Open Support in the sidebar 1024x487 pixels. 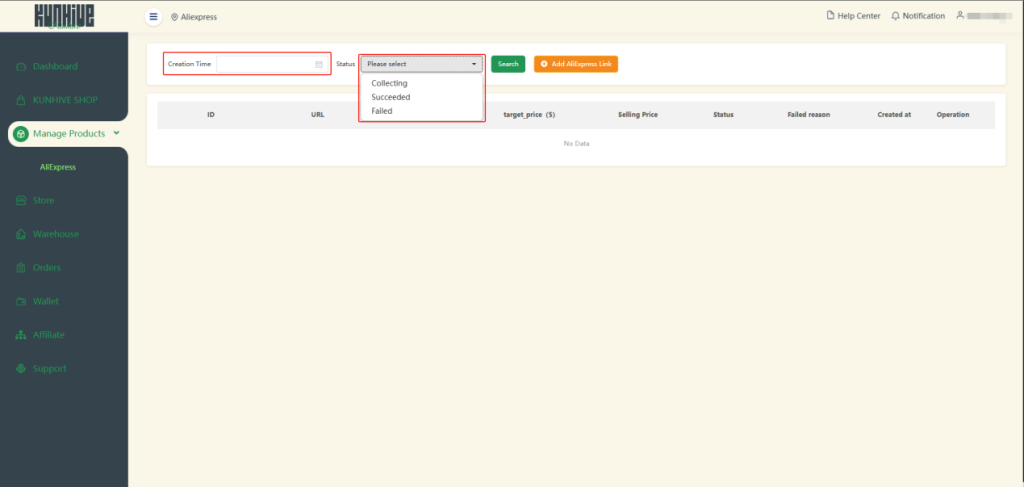pos(50,369)
